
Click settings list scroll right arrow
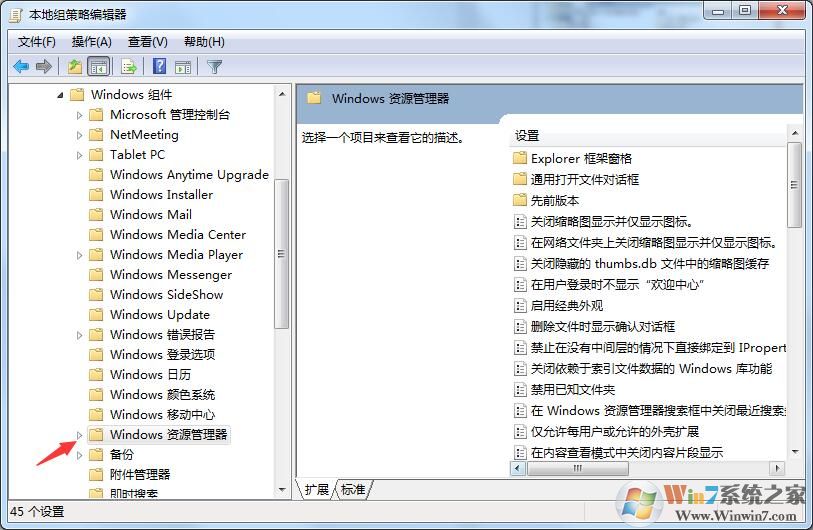click(x=777, y=468)
